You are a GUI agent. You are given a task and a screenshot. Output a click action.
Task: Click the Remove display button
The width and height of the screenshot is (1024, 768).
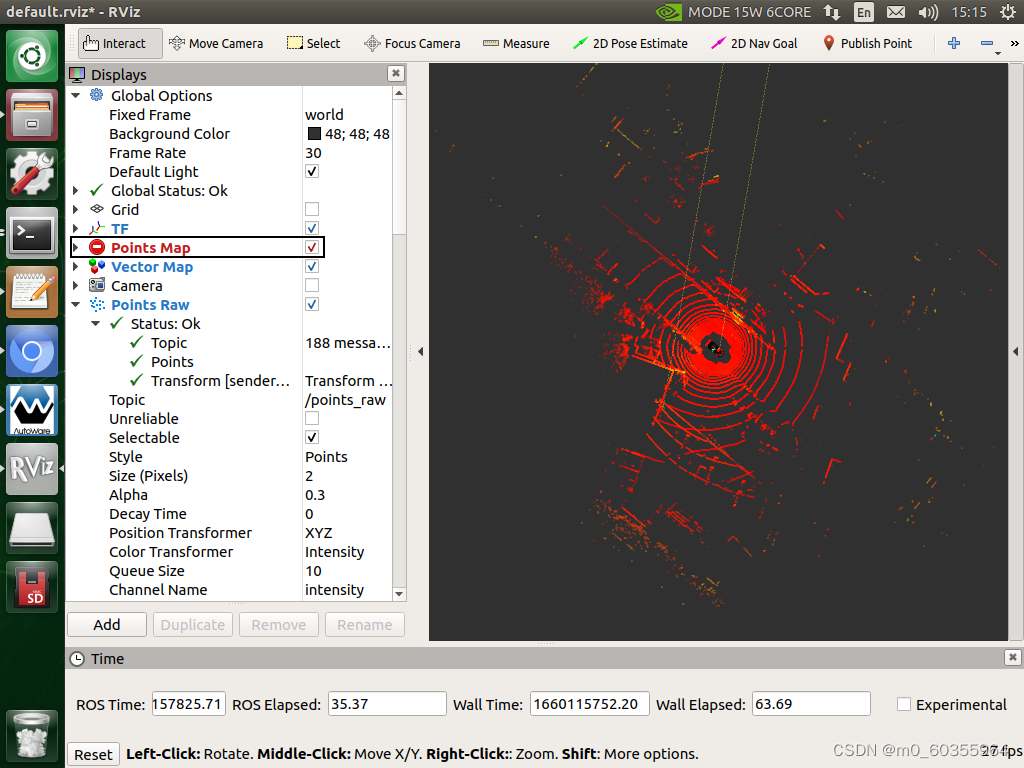[278, 624]
